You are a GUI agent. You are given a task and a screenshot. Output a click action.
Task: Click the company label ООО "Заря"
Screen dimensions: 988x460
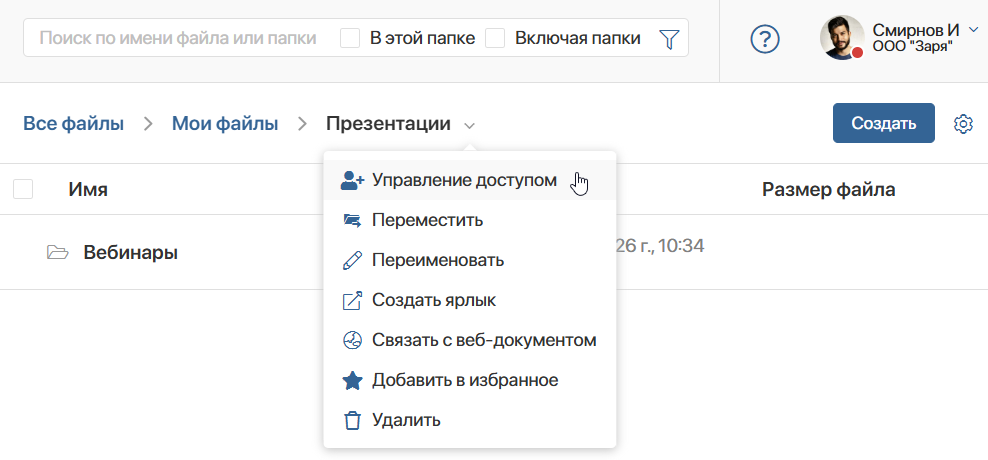tap(913, 45)
